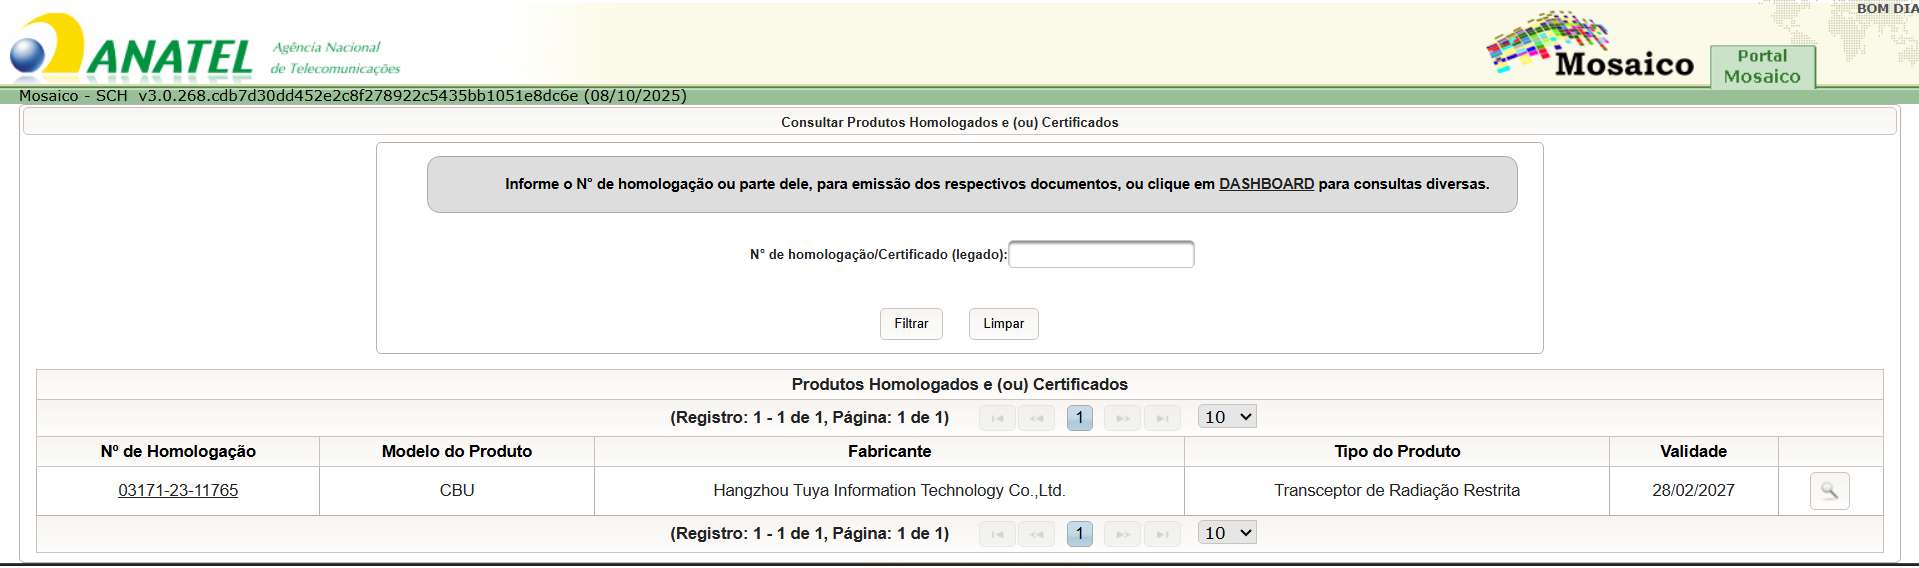
Task: Focus the Nº de homologação/Certificado input field
Action: click(x=1101, y=254)
